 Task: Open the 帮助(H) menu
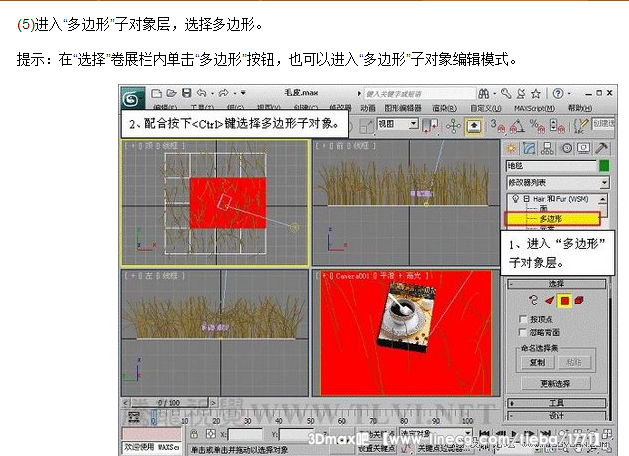pyautogui.click(x=580, y=108)
